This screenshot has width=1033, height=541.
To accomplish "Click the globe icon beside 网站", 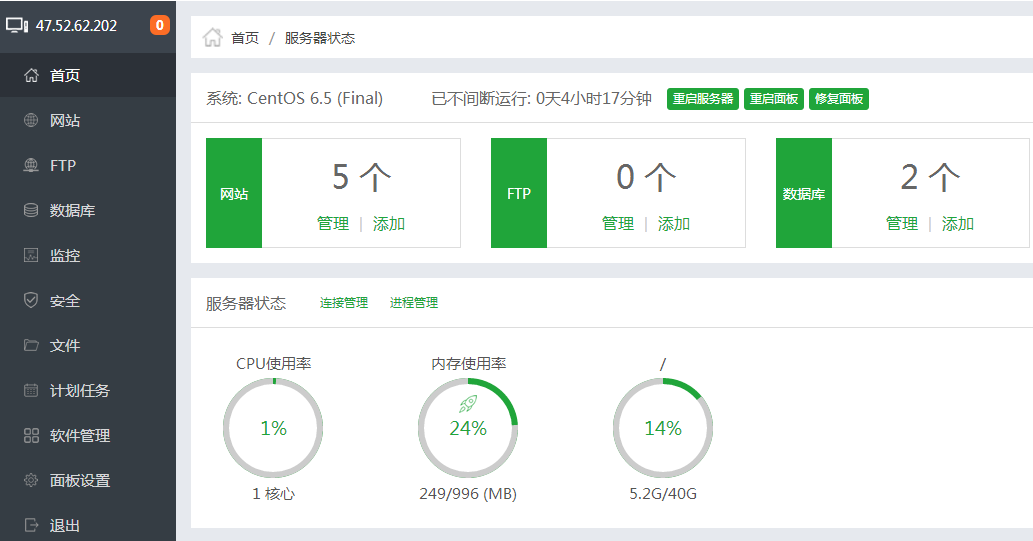I will (x=31, y=121).
